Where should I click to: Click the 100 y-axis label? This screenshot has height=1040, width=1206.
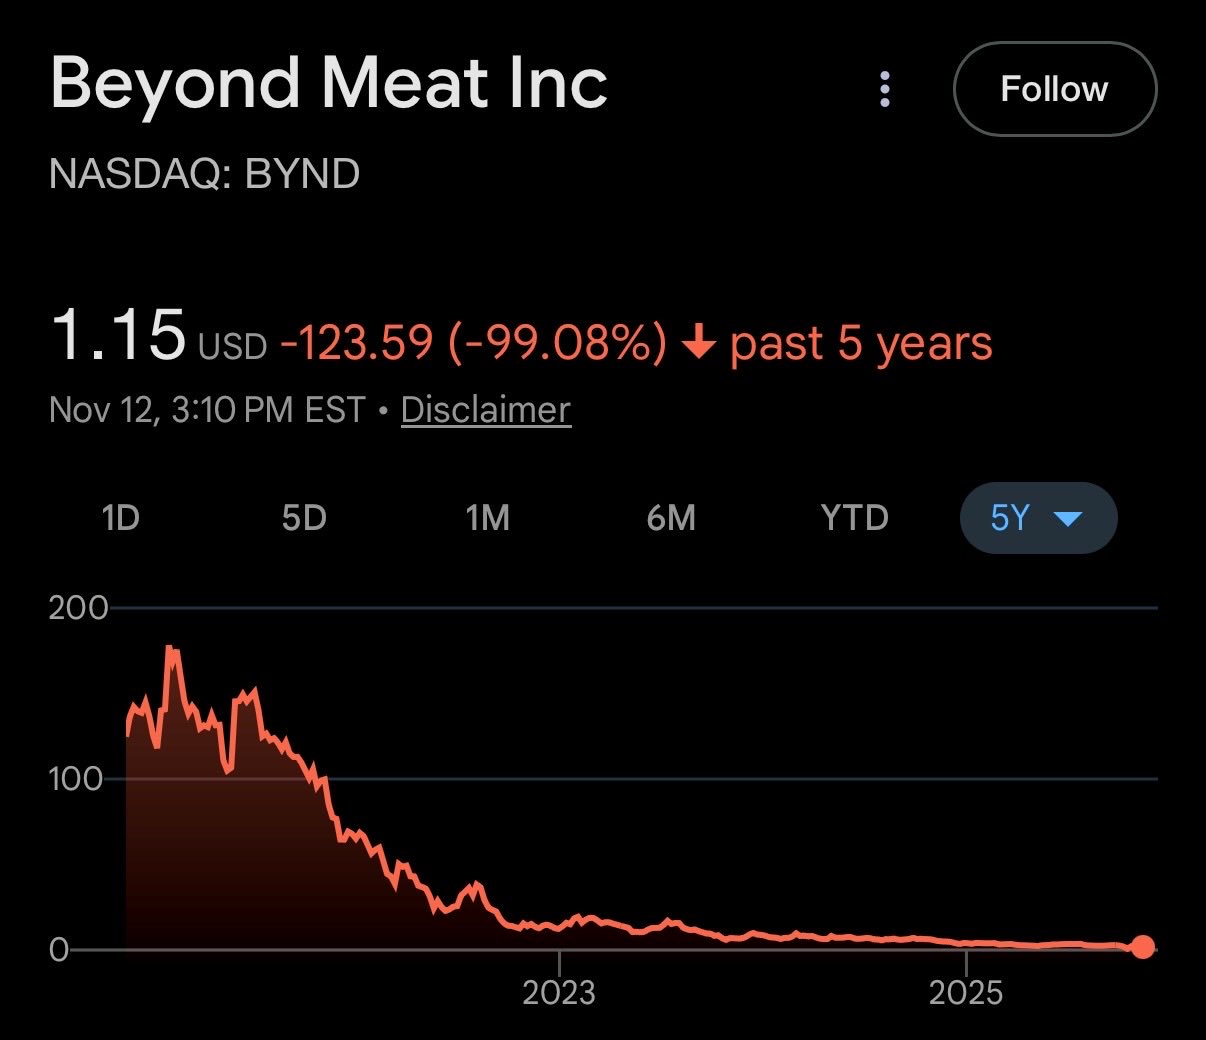76,779
